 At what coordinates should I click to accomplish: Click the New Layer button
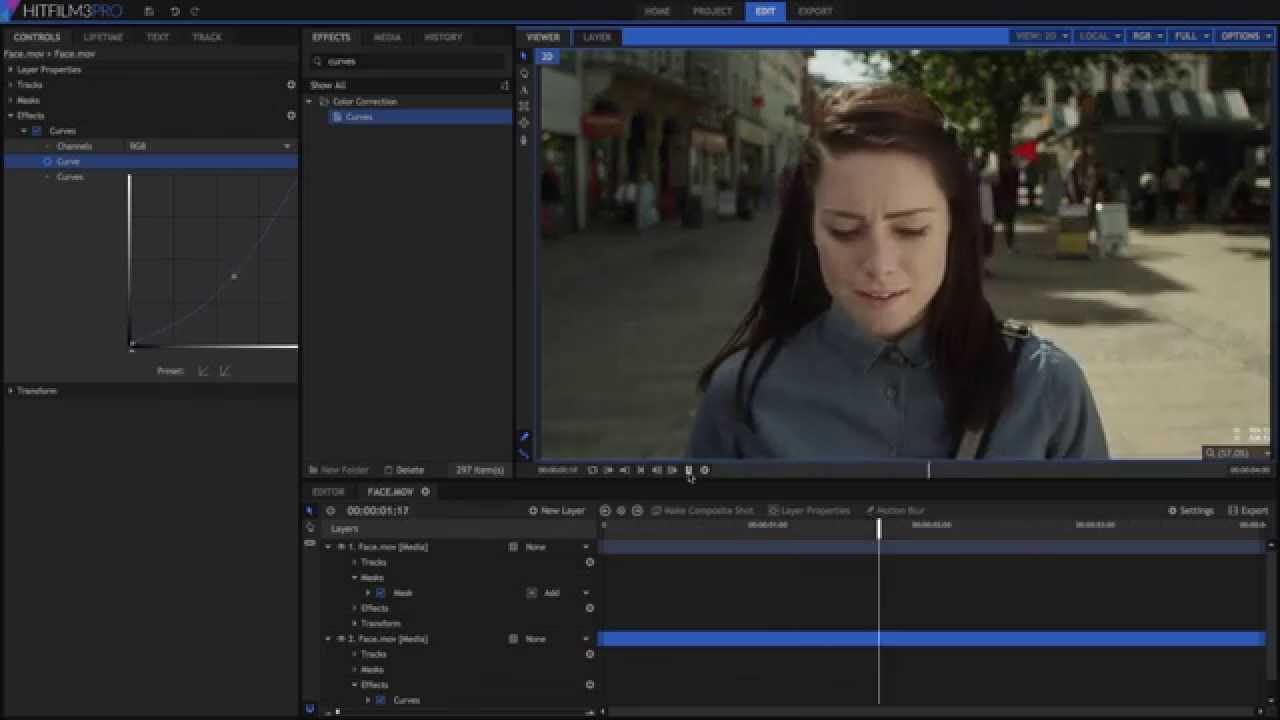557,511
